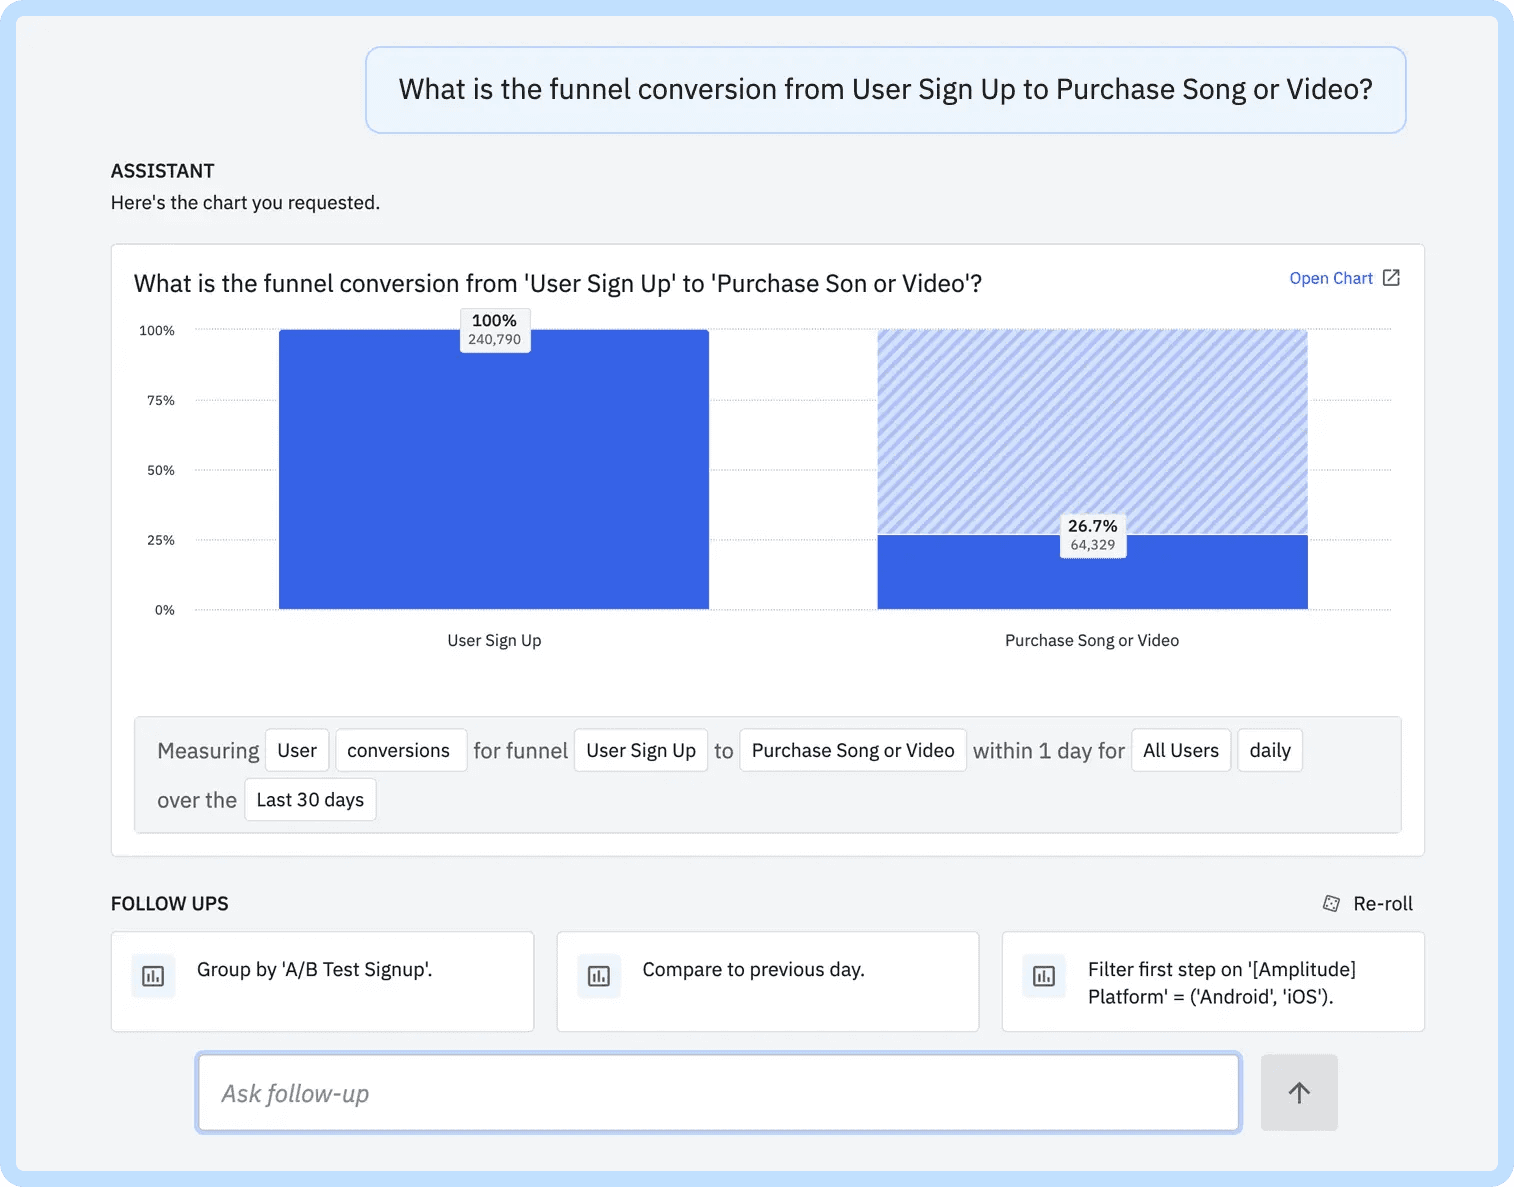Click chart icon on the A/B Test Signup card
Viewport: 1514px width, 1187px height.
pyautogui.click(x=153, y=976)
